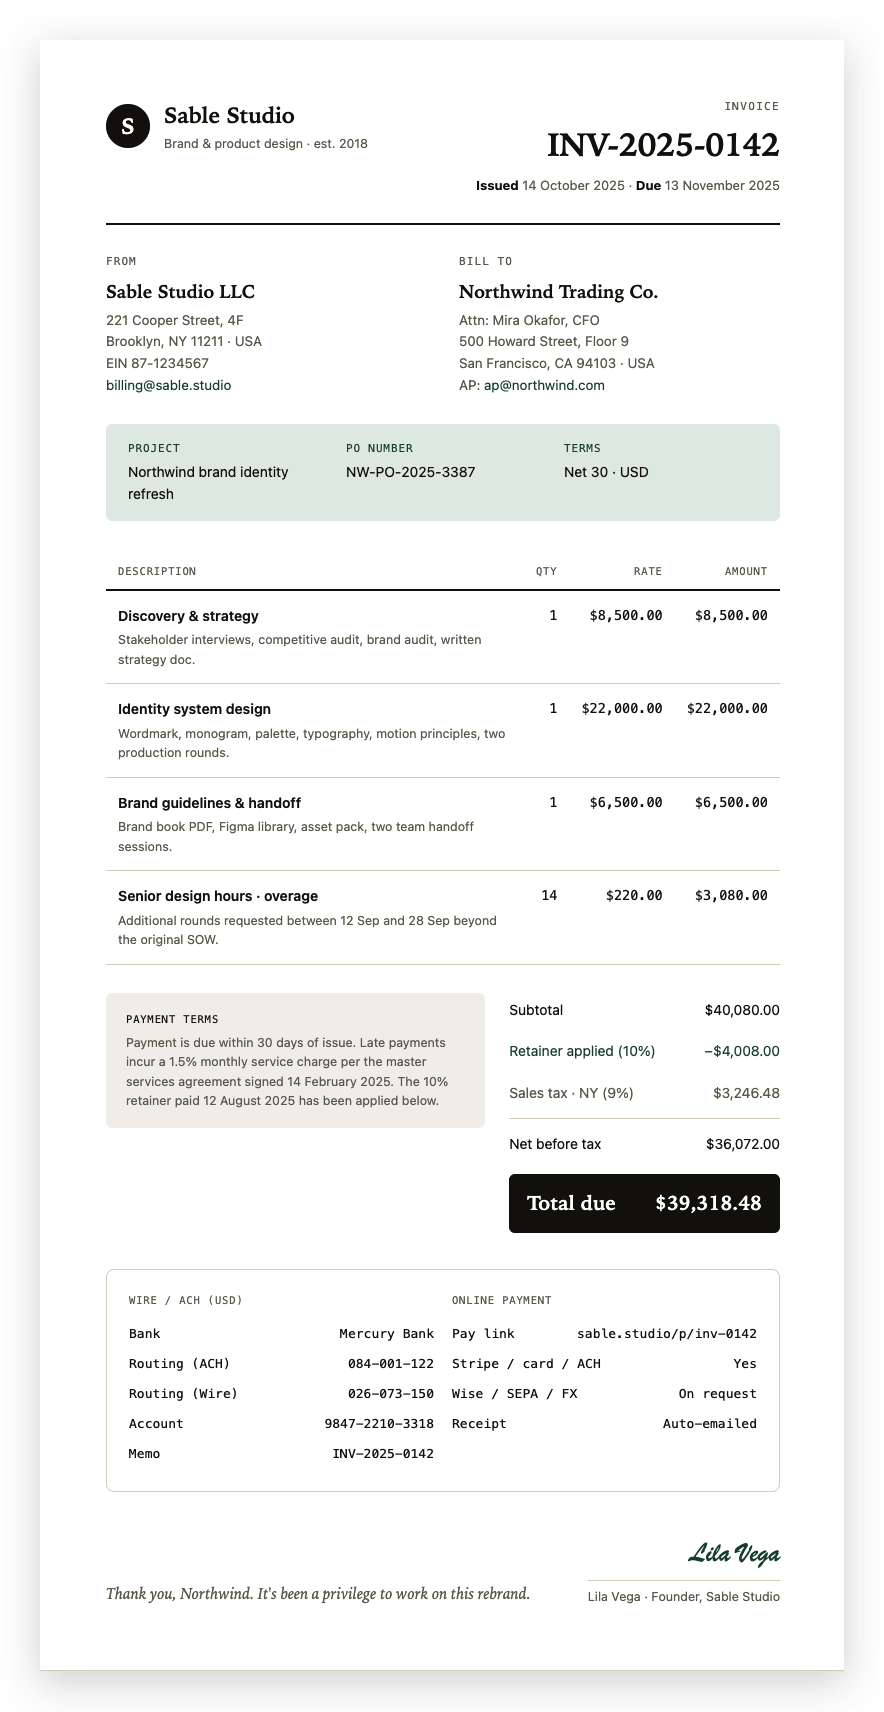Click the Sable Studio round S logo
This screenshot has width=884, height=1712.
tap(127, 126)
